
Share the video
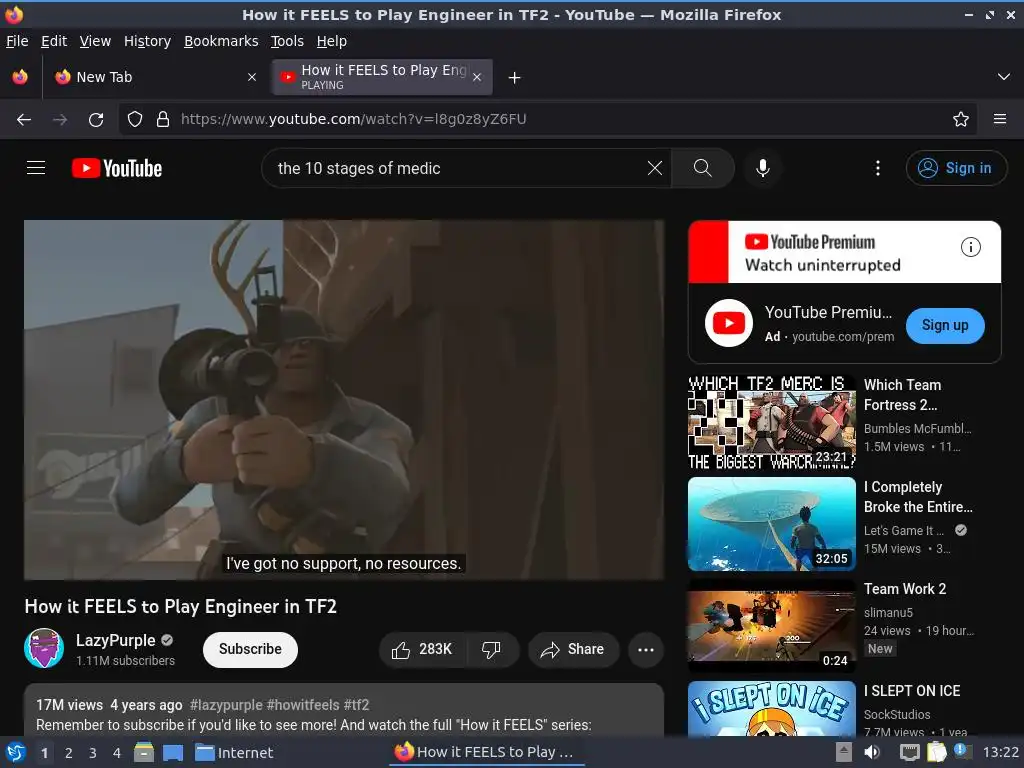[x=573, y=649]
